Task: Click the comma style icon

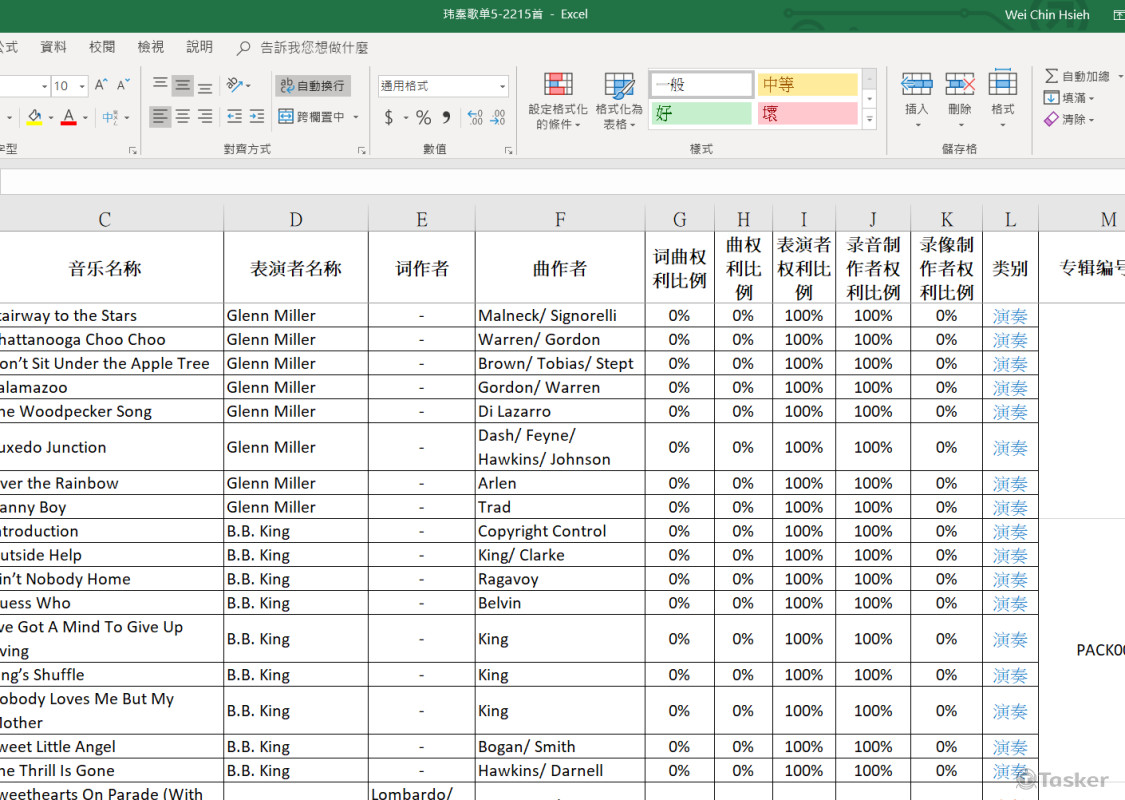Action: pos(446,118)
